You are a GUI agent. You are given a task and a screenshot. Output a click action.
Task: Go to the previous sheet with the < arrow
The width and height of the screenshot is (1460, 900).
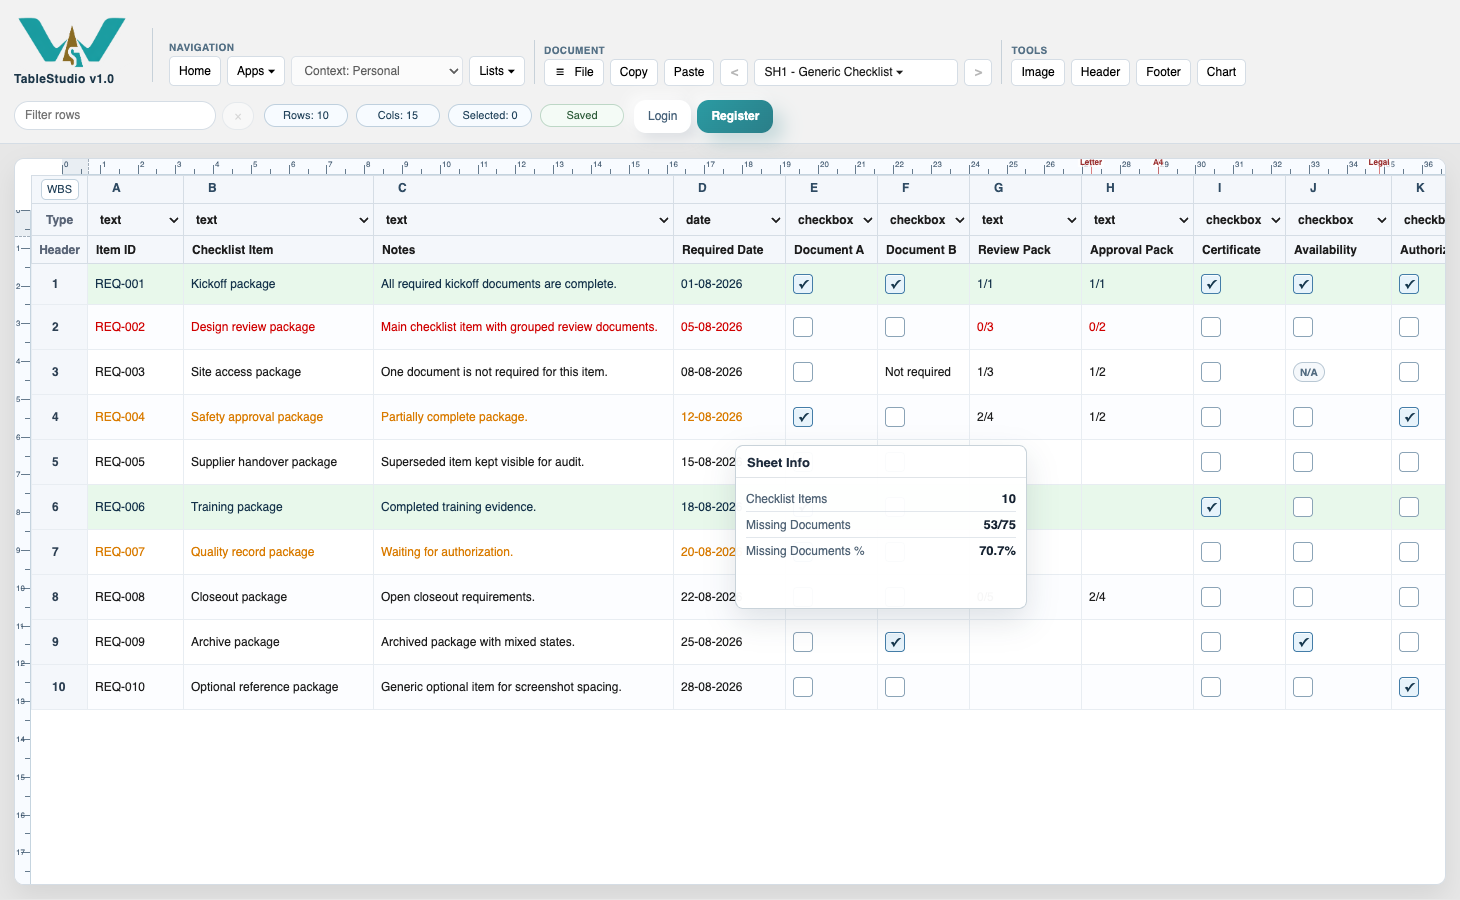click(x=735, y=72)
